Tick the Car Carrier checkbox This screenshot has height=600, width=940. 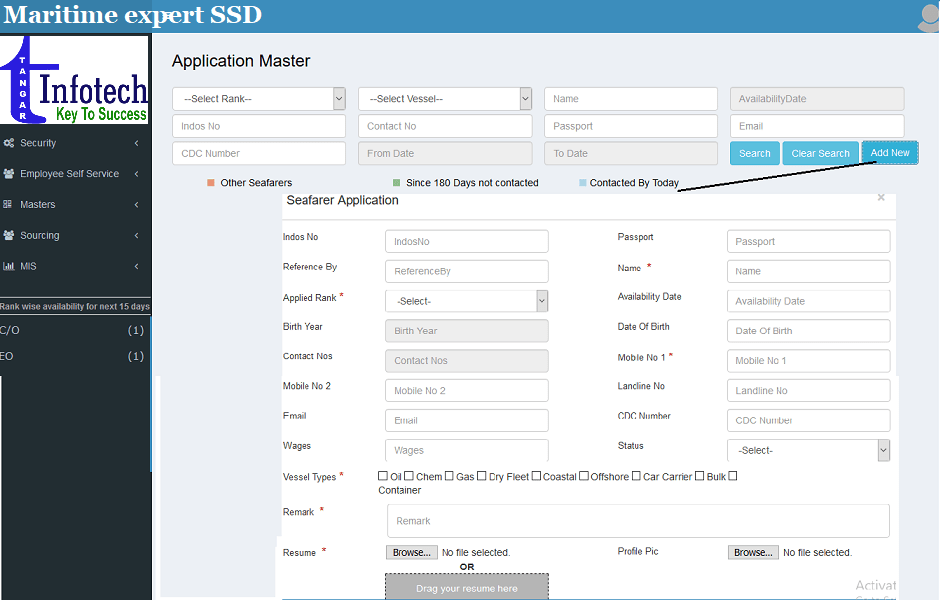[636, 477]
